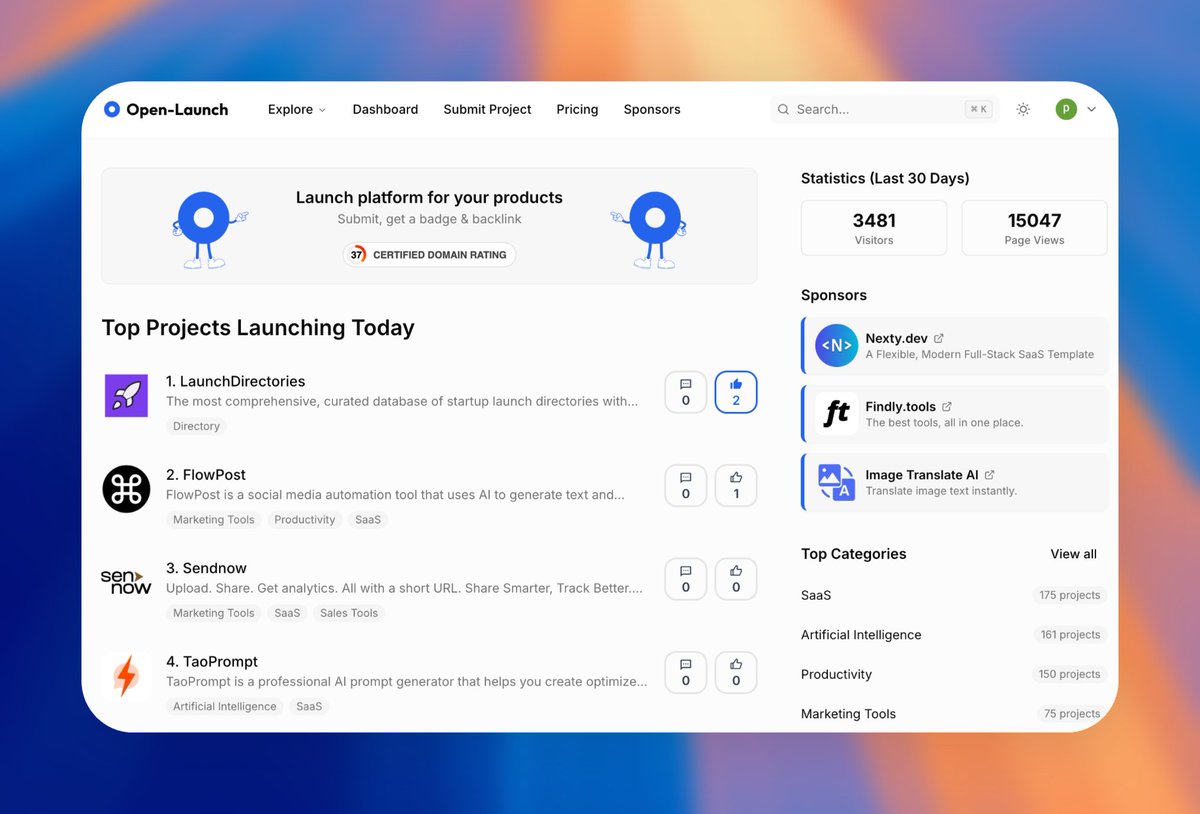1200x814 pixels.
Task: Click the 3481 Visitors statistic card
Action: (x=874, y=228)
